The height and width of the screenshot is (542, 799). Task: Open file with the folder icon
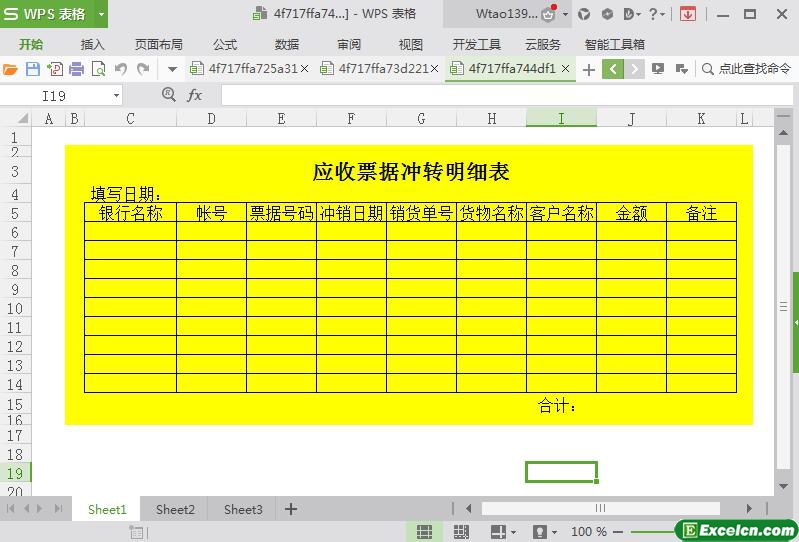coord(10,69)
